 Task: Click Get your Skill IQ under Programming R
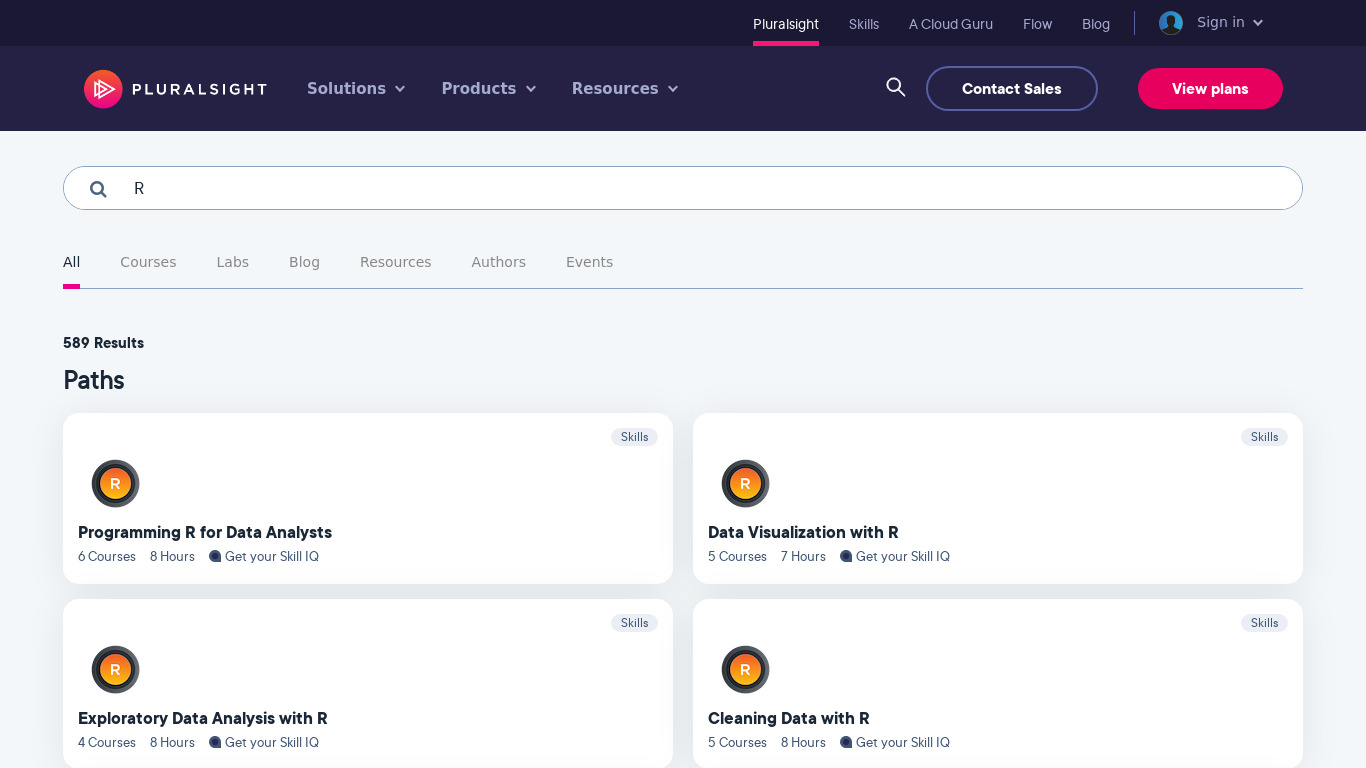point(272,557)
